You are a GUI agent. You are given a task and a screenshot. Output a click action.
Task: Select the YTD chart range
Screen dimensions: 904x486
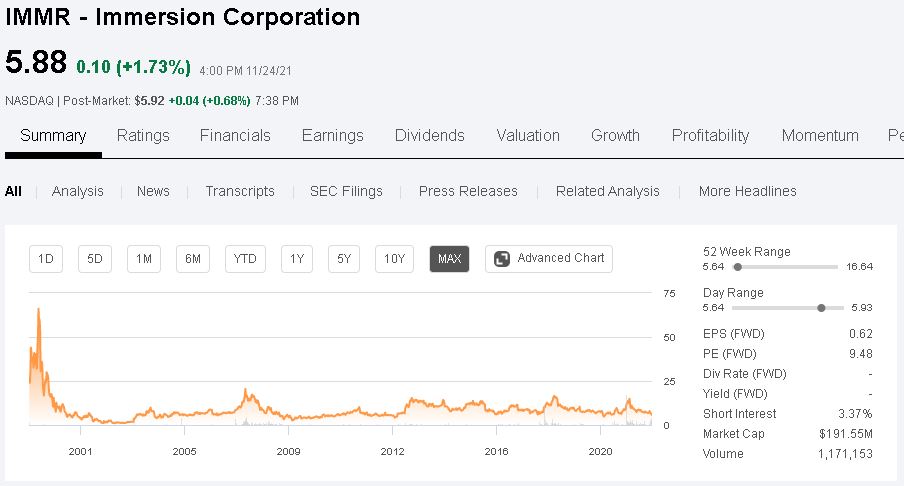pos(245,259)
